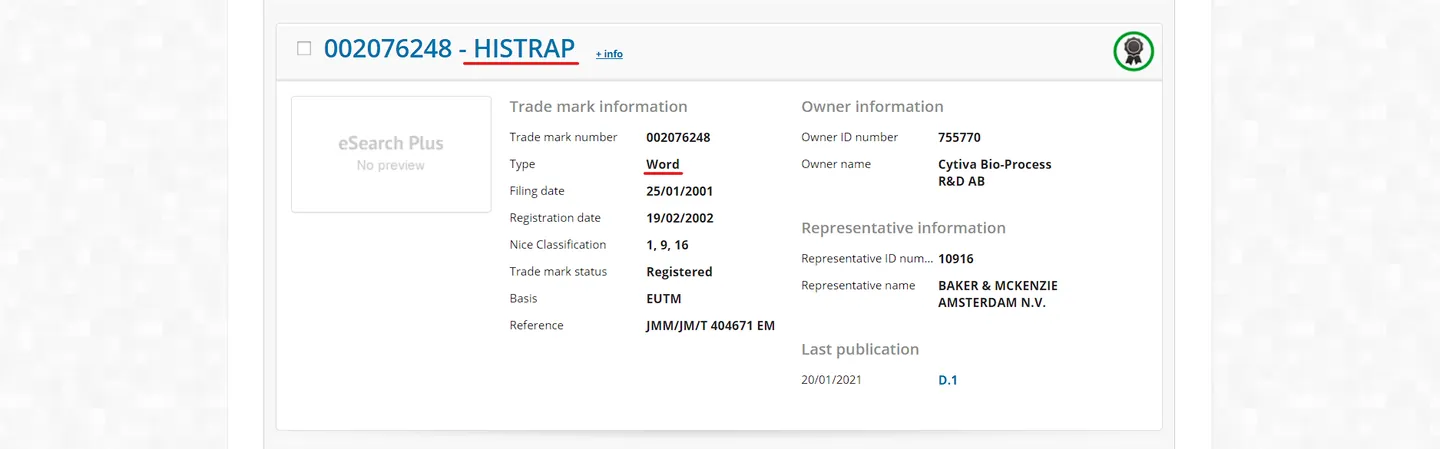Click the green registered trade mark badge icon

(x=1133, y=51)
